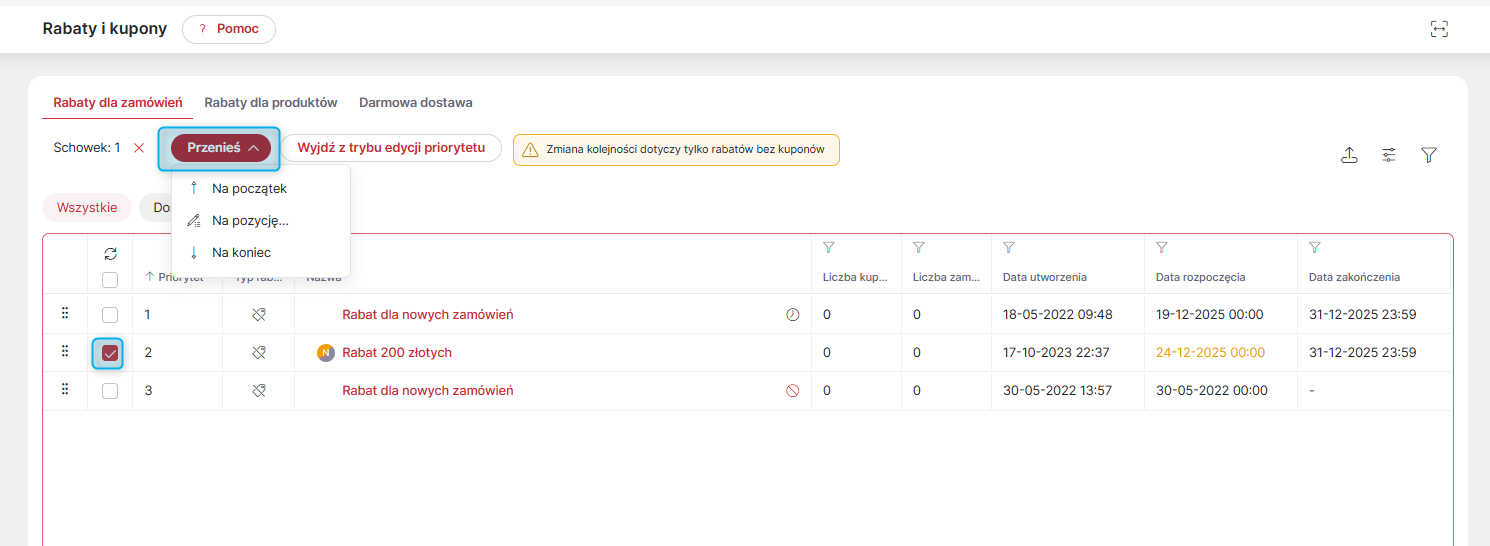1490x546 pixels.
Task: Switch to Darmowa dostawa tab
Action: pos(416,102)
